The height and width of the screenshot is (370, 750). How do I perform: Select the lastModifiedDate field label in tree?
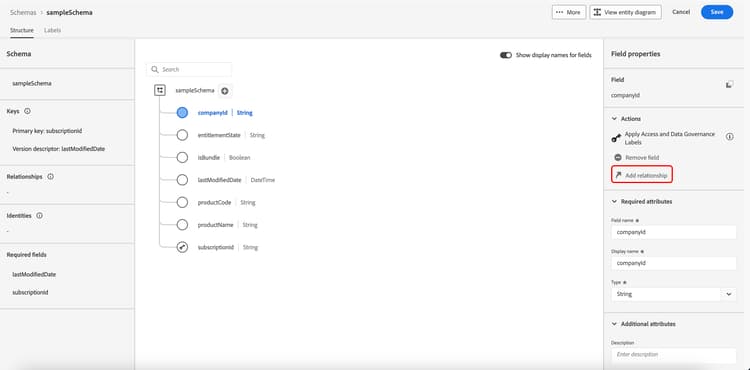coord(220,180)
